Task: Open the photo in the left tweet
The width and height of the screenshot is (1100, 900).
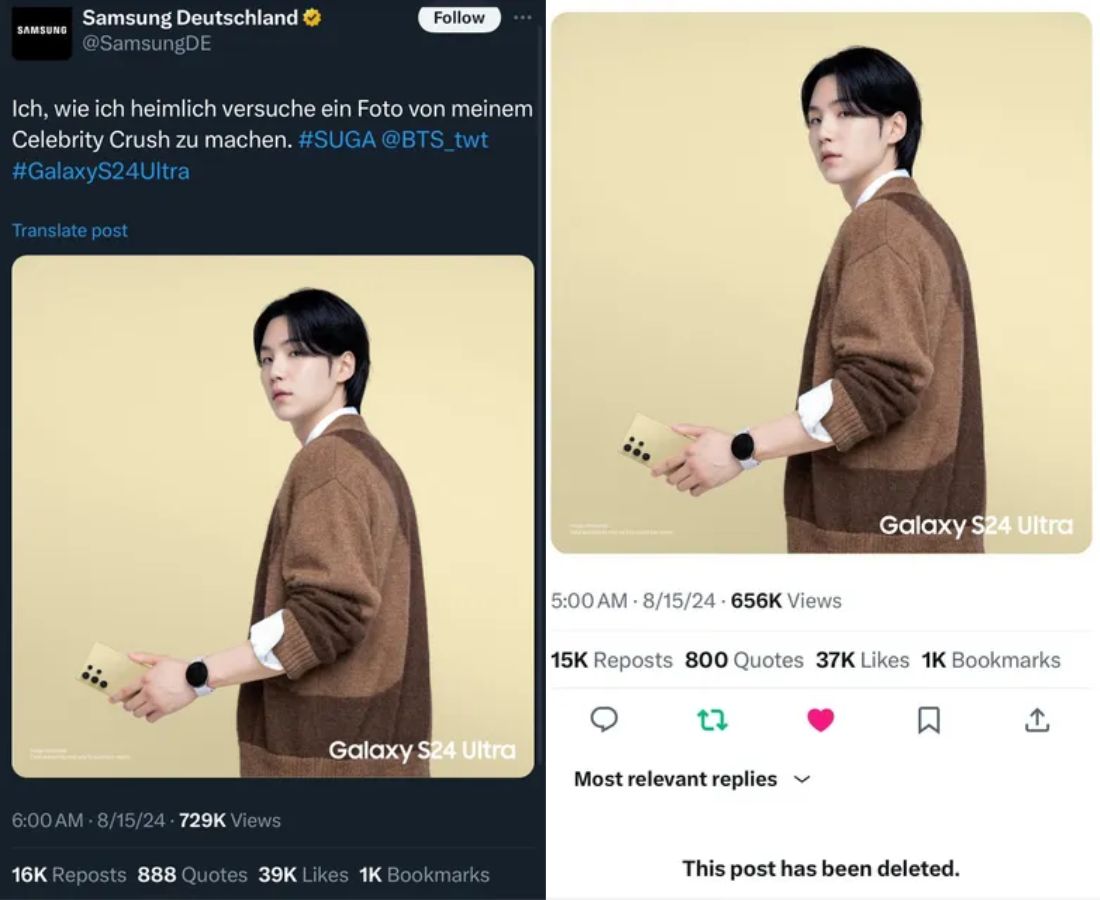Action: click(273, 516)
